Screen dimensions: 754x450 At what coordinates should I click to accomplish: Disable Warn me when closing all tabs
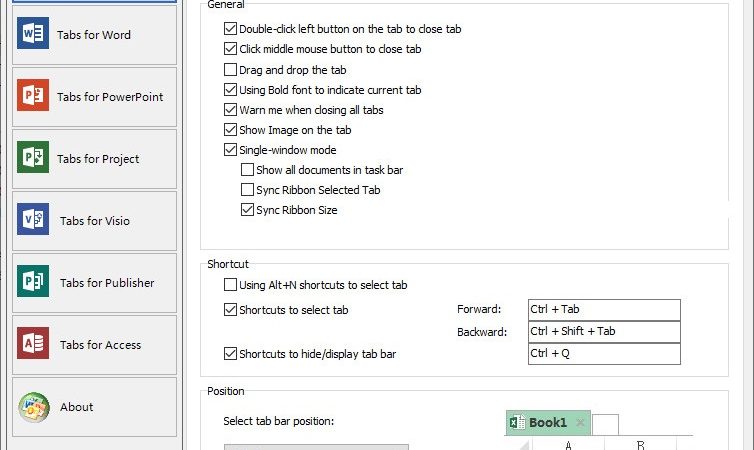click(x=230, y=110)
